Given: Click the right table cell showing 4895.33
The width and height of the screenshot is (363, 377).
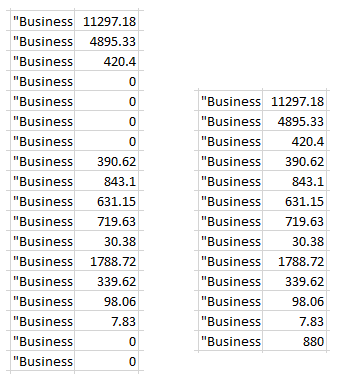Looking at the screenshot, I should click(x=294, y=121).
